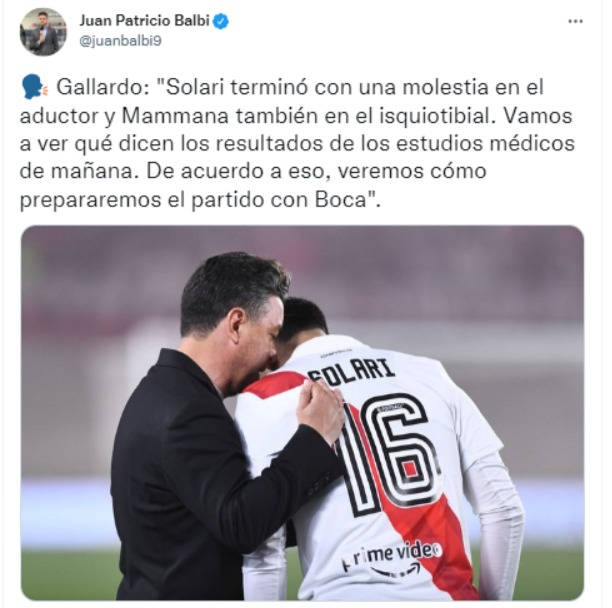Screen dimensions: 612x608
Task: Click the blue verified checkmark badge
Action: [x=221, y=21]
